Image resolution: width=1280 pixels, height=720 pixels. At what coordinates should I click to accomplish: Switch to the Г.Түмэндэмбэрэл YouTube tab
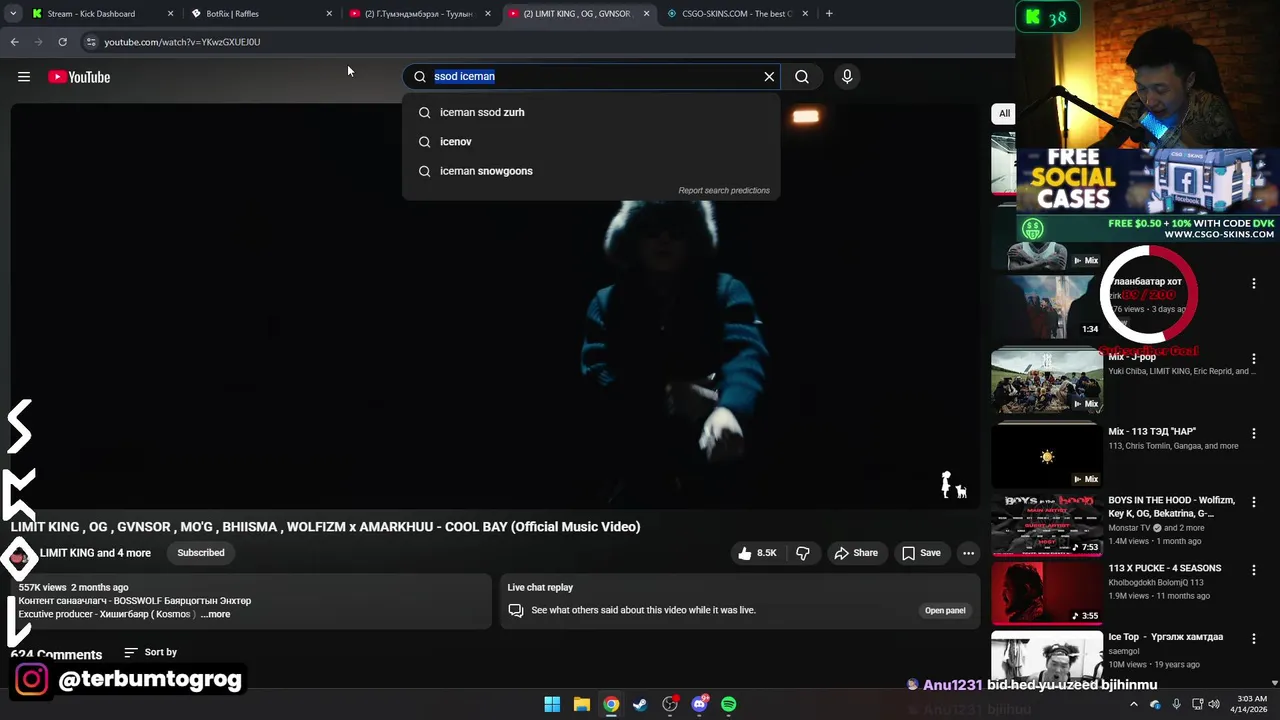coord(420,14)
